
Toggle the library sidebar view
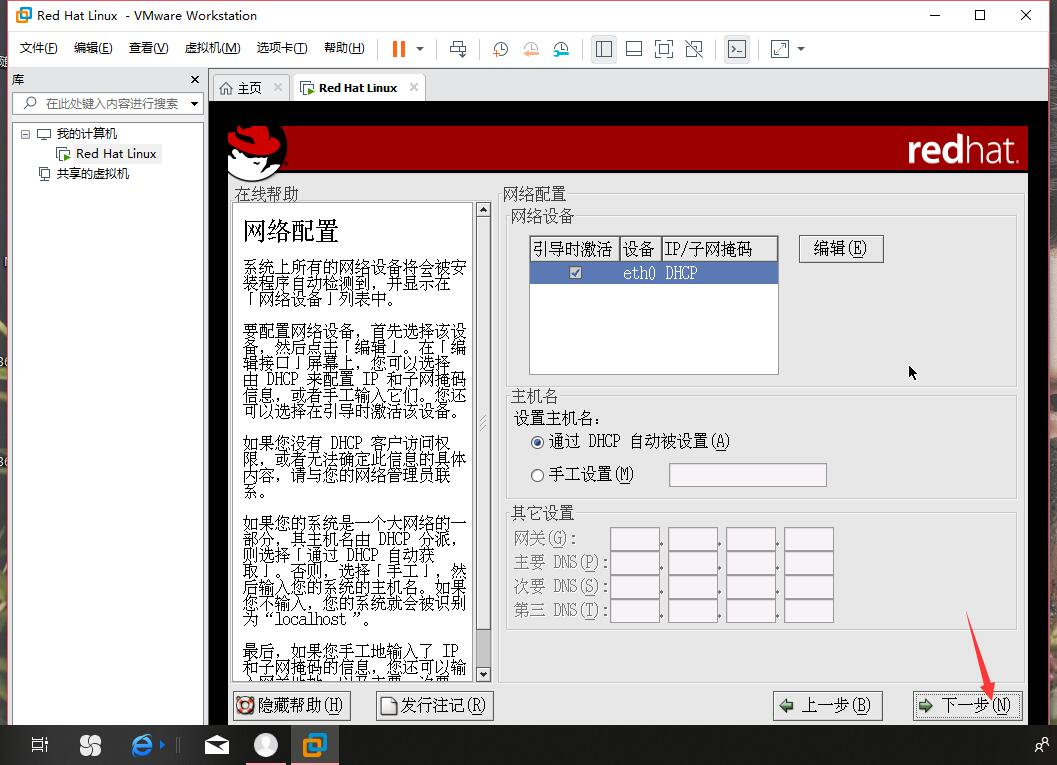pos(603,49)
